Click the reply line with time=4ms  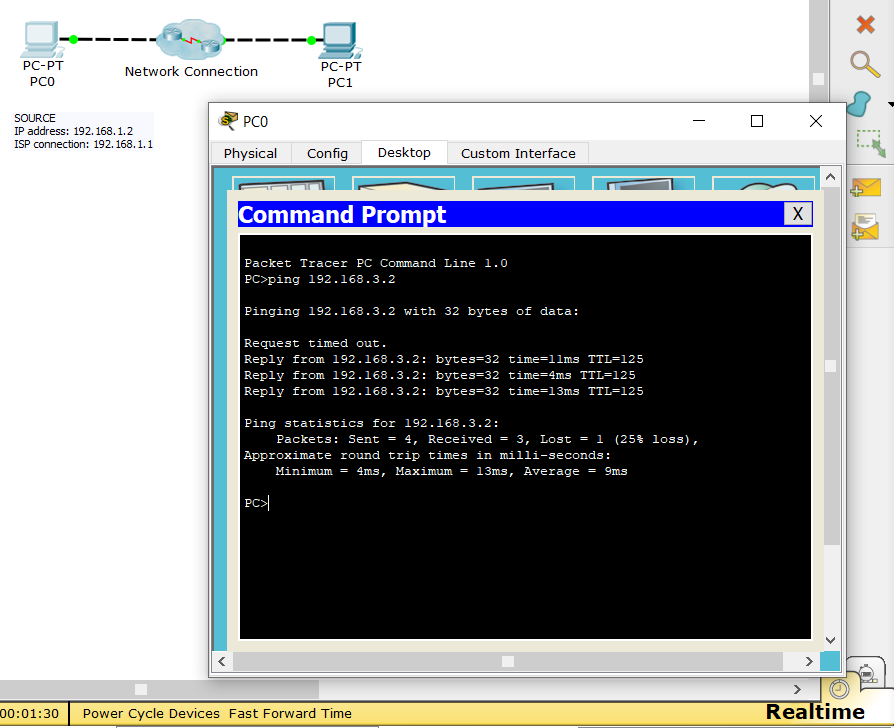(x=440, y=375)
